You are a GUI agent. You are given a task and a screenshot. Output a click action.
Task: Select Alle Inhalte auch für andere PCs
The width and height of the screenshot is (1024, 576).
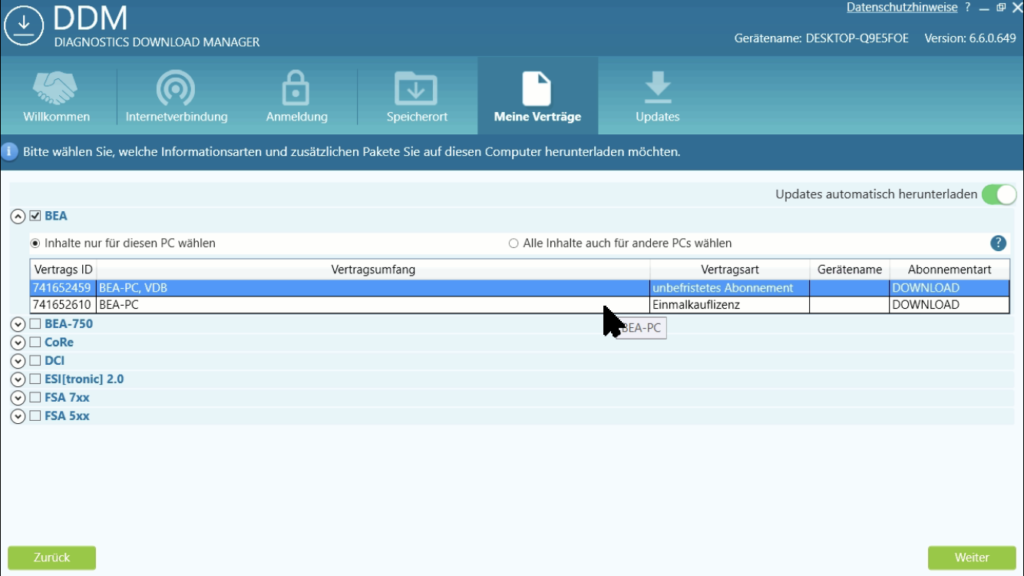click(x=513, y=243)
